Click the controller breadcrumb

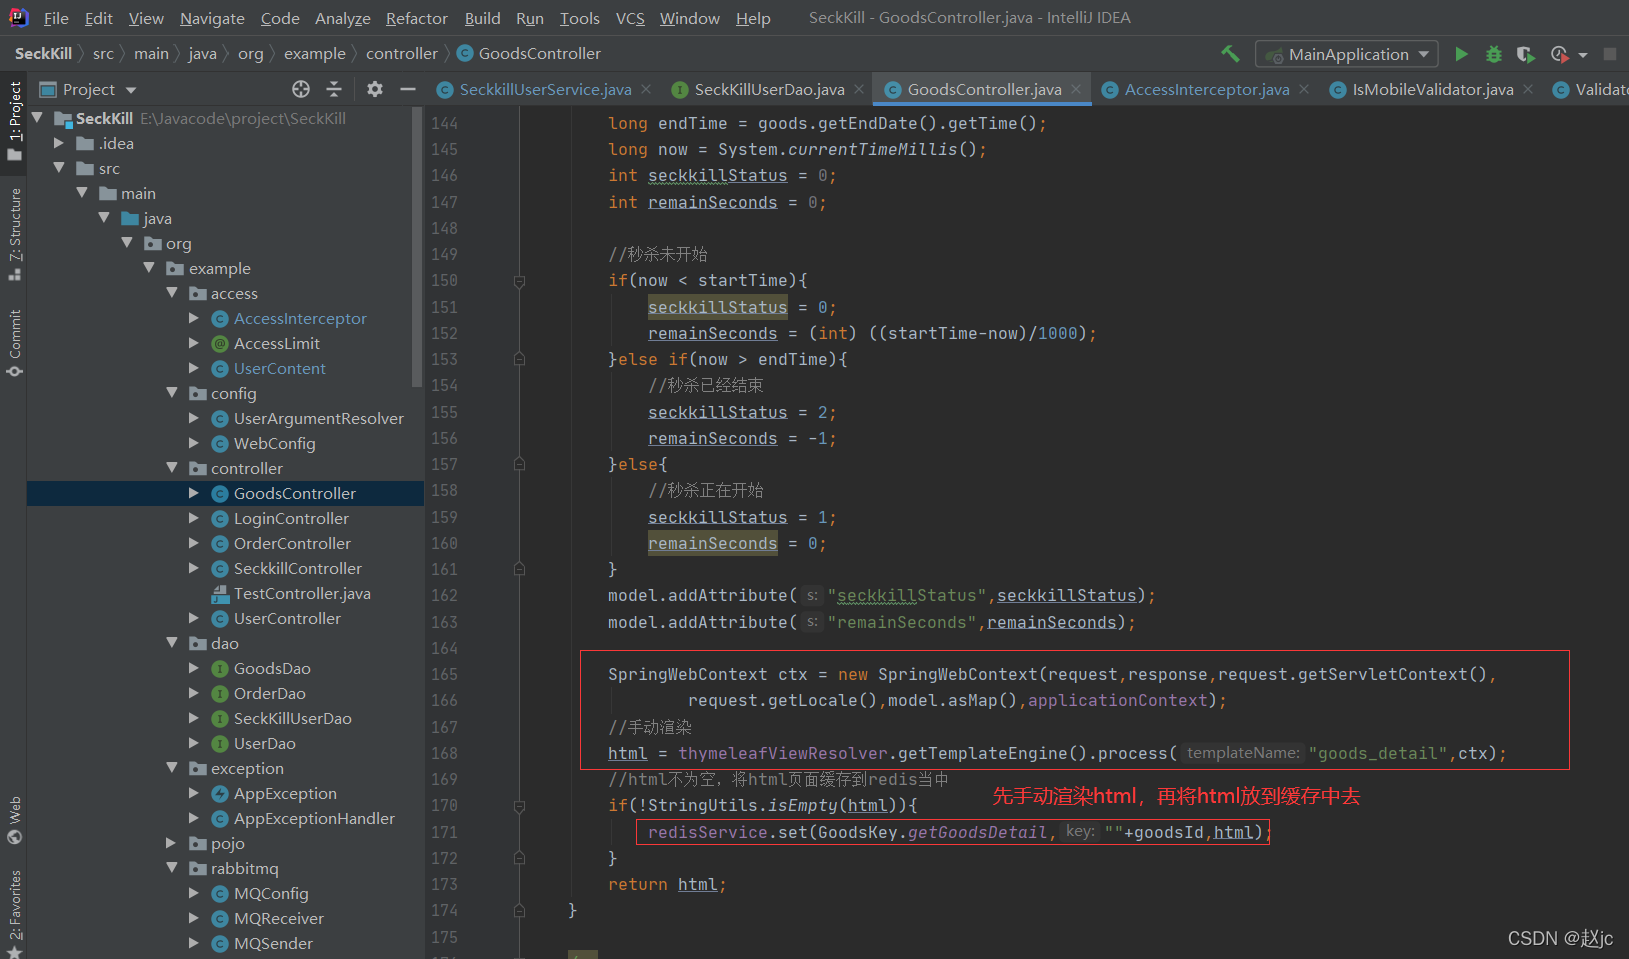coord(402,54)
